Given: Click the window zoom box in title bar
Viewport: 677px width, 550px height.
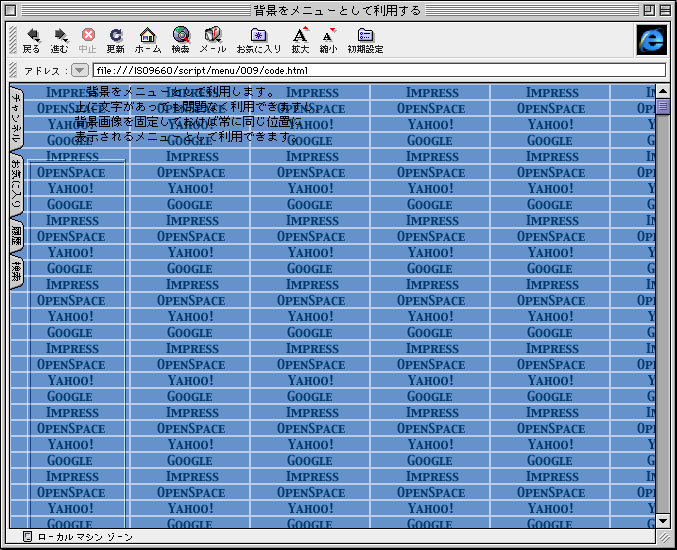Looking at the screenshot, I should click(649, 10).
